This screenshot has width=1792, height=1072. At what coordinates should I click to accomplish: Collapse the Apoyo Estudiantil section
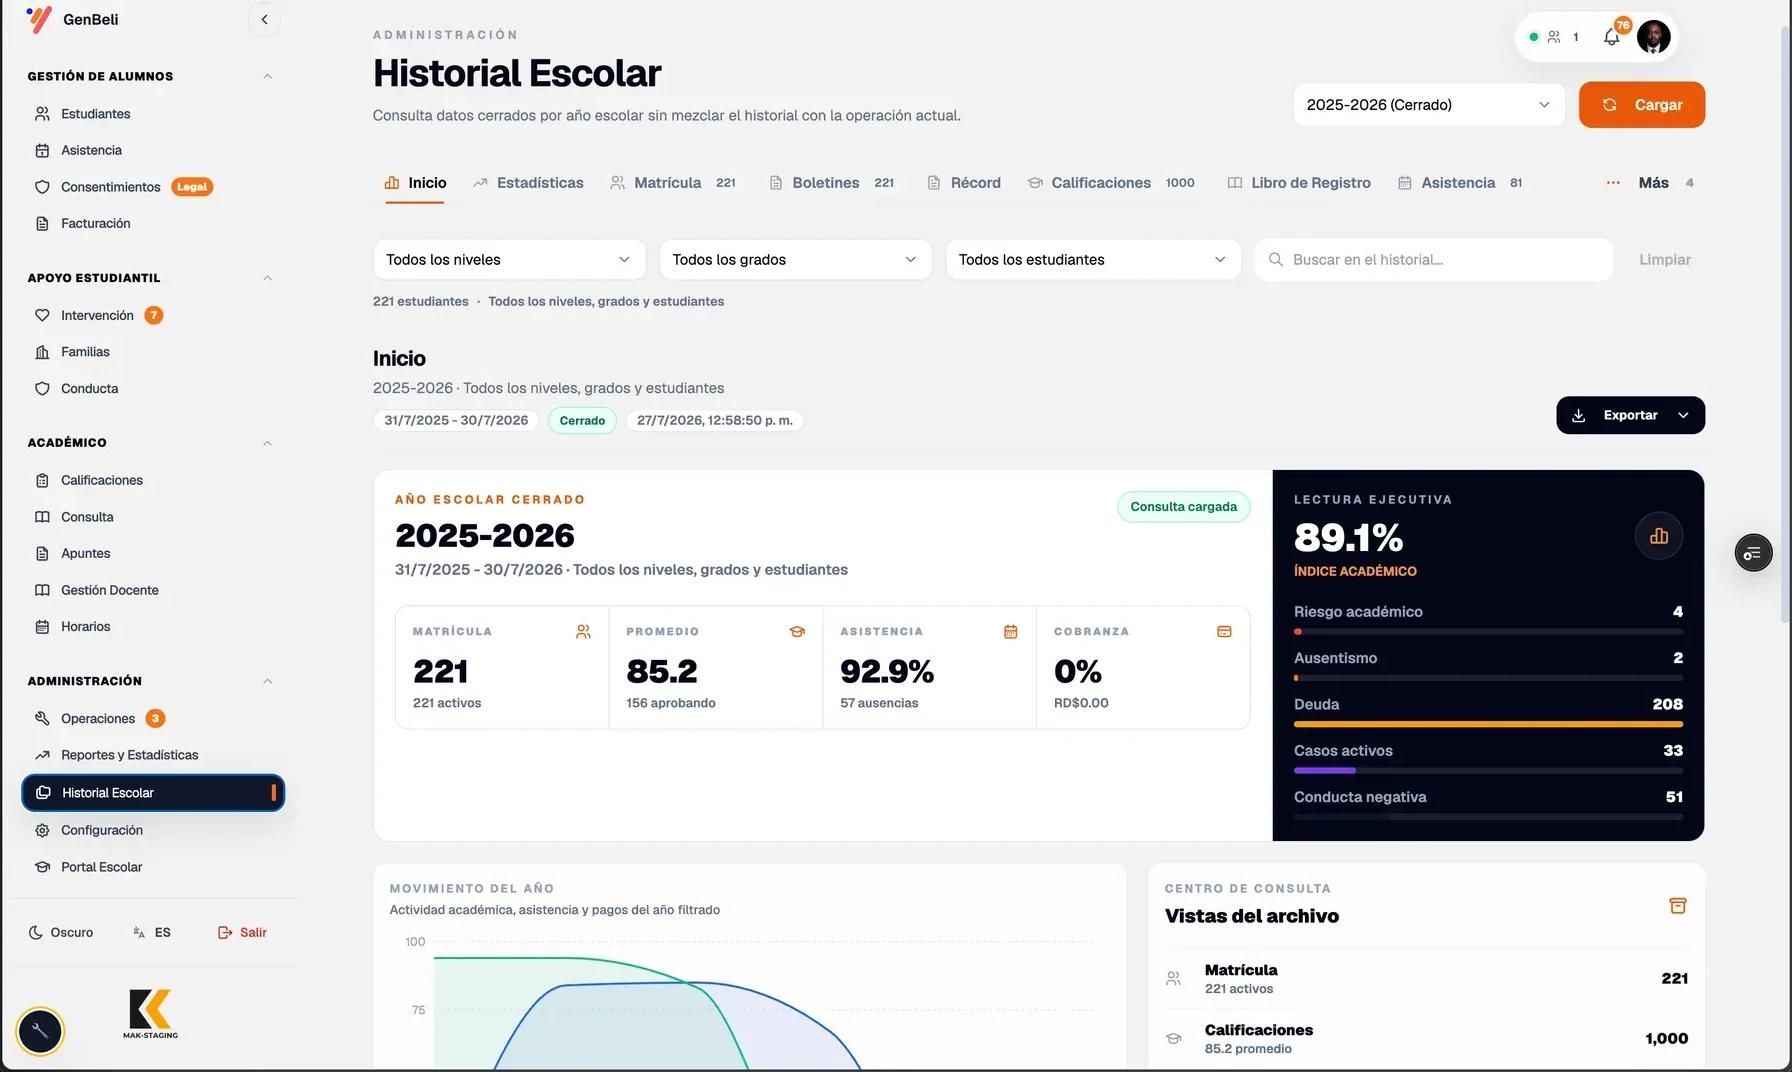click(267, 278)
